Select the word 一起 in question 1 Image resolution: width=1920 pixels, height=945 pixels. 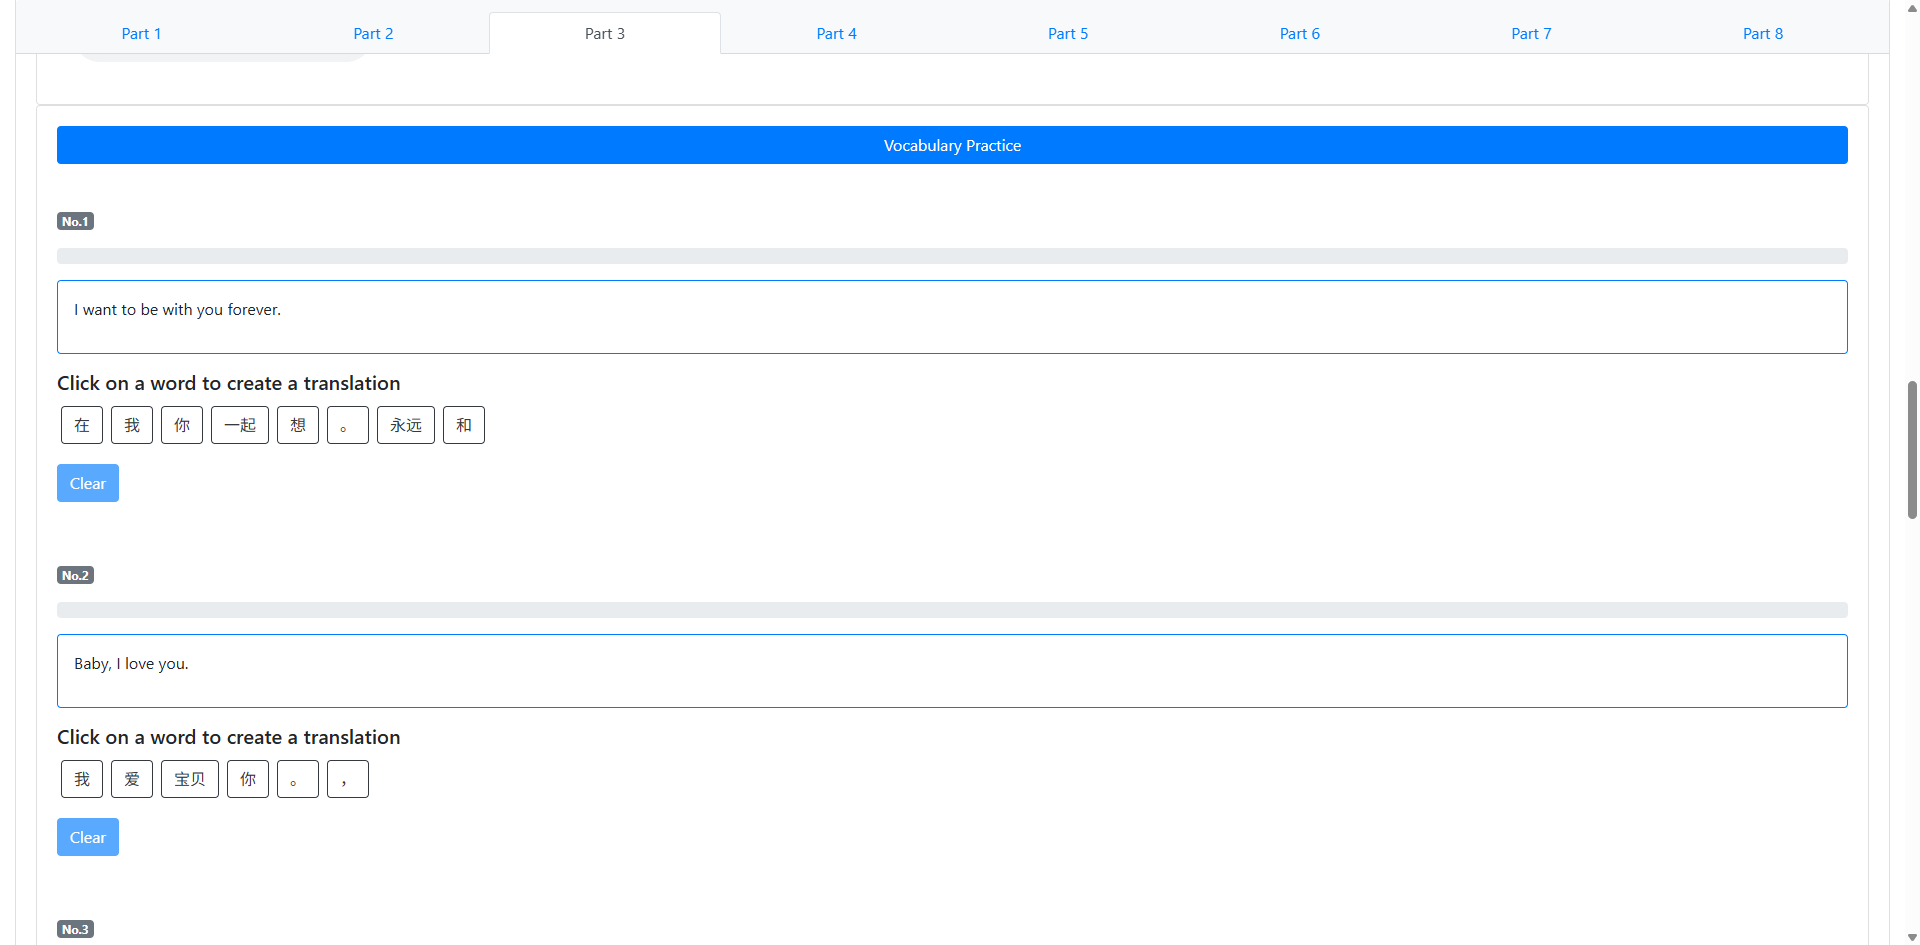pos(240,425)
